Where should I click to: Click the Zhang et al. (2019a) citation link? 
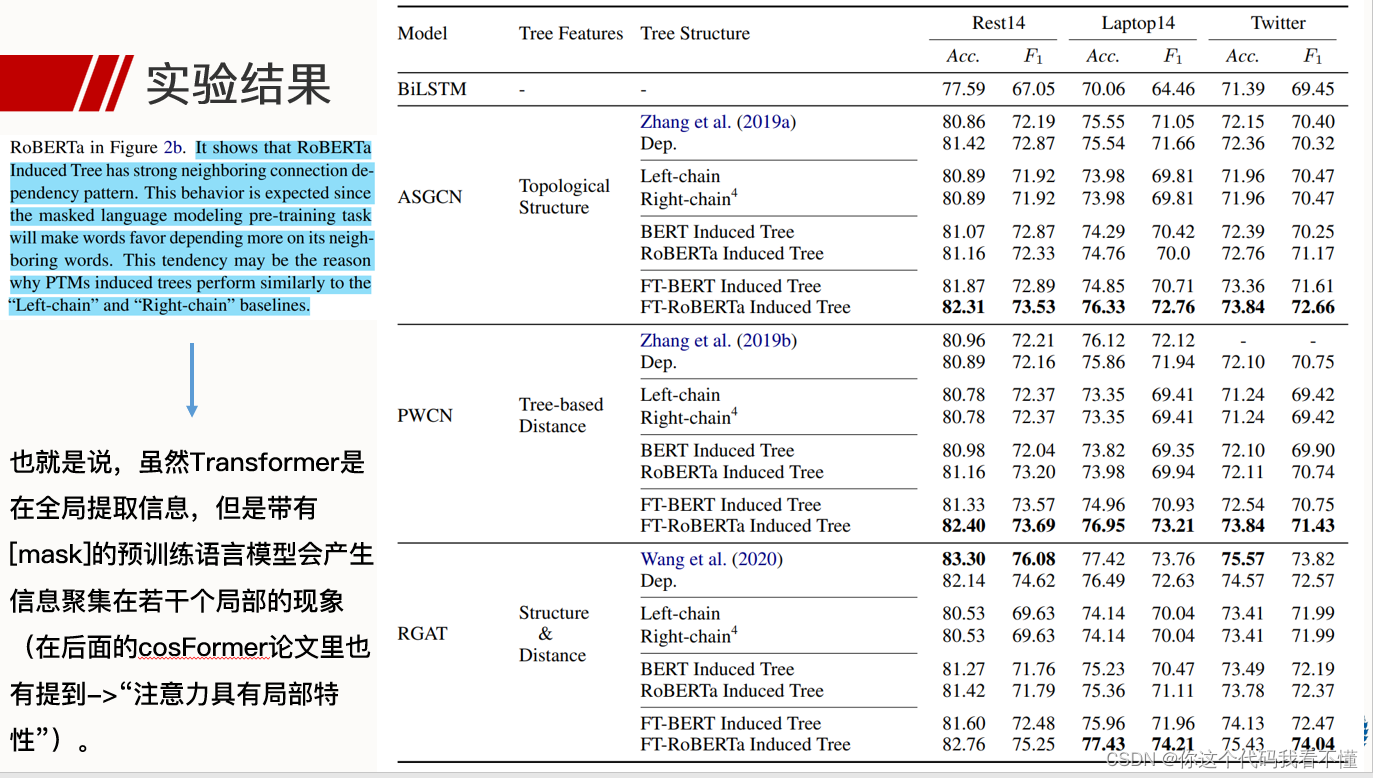(718, 122)
